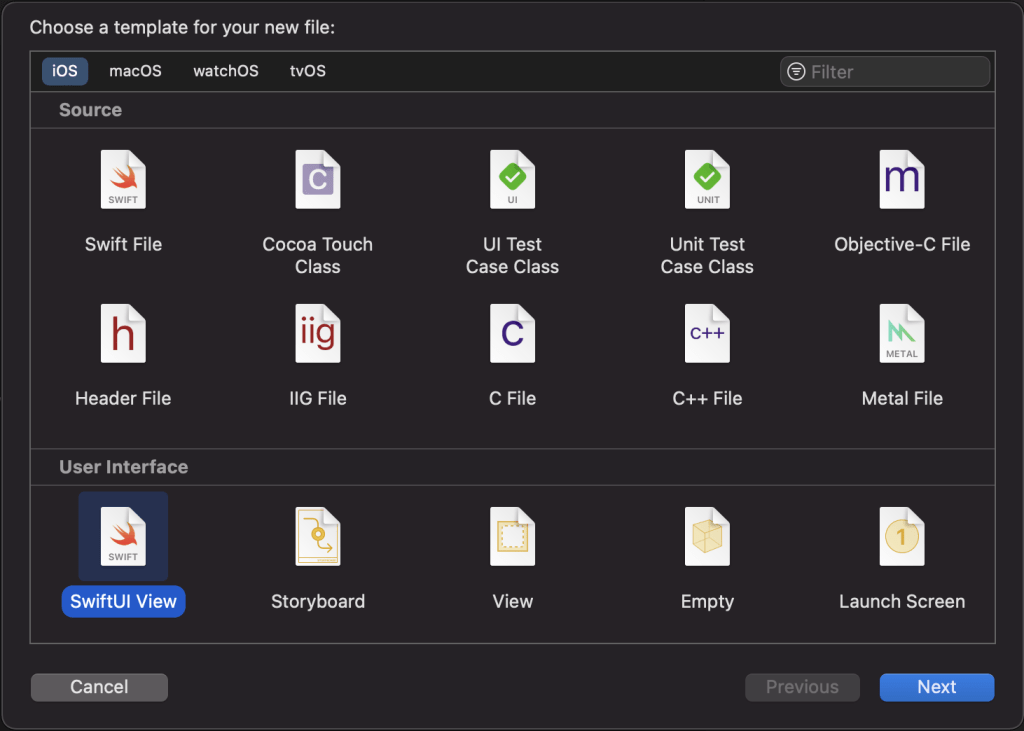Select the View interface template icon
The width and height of the screenshot is (1024, 731).
point(512,536)
